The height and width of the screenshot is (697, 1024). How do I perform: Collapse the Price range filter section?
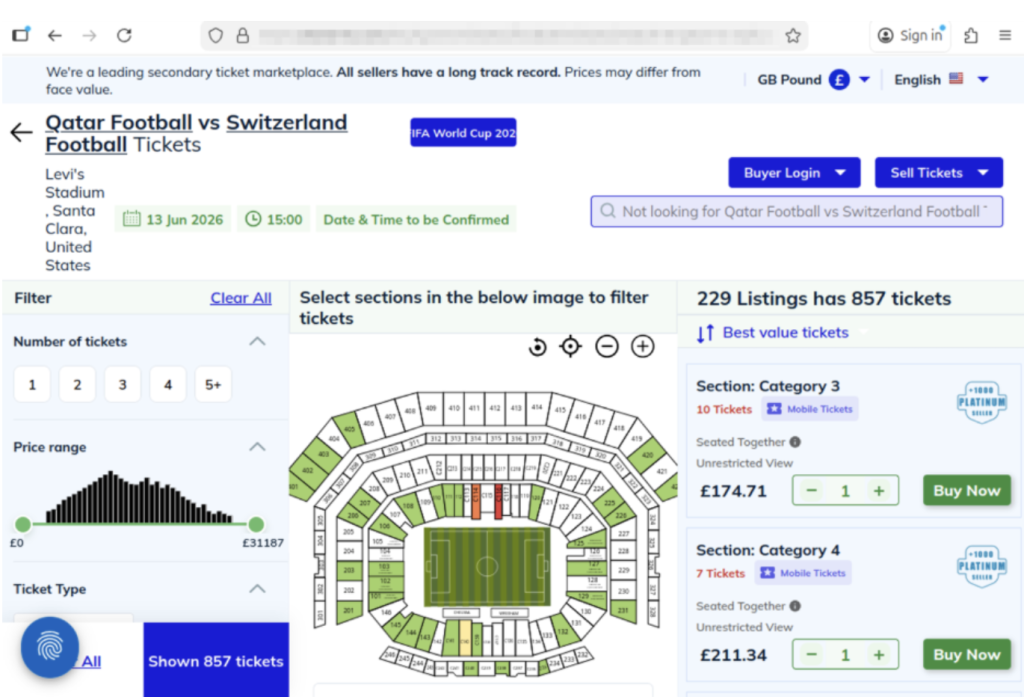257,447
